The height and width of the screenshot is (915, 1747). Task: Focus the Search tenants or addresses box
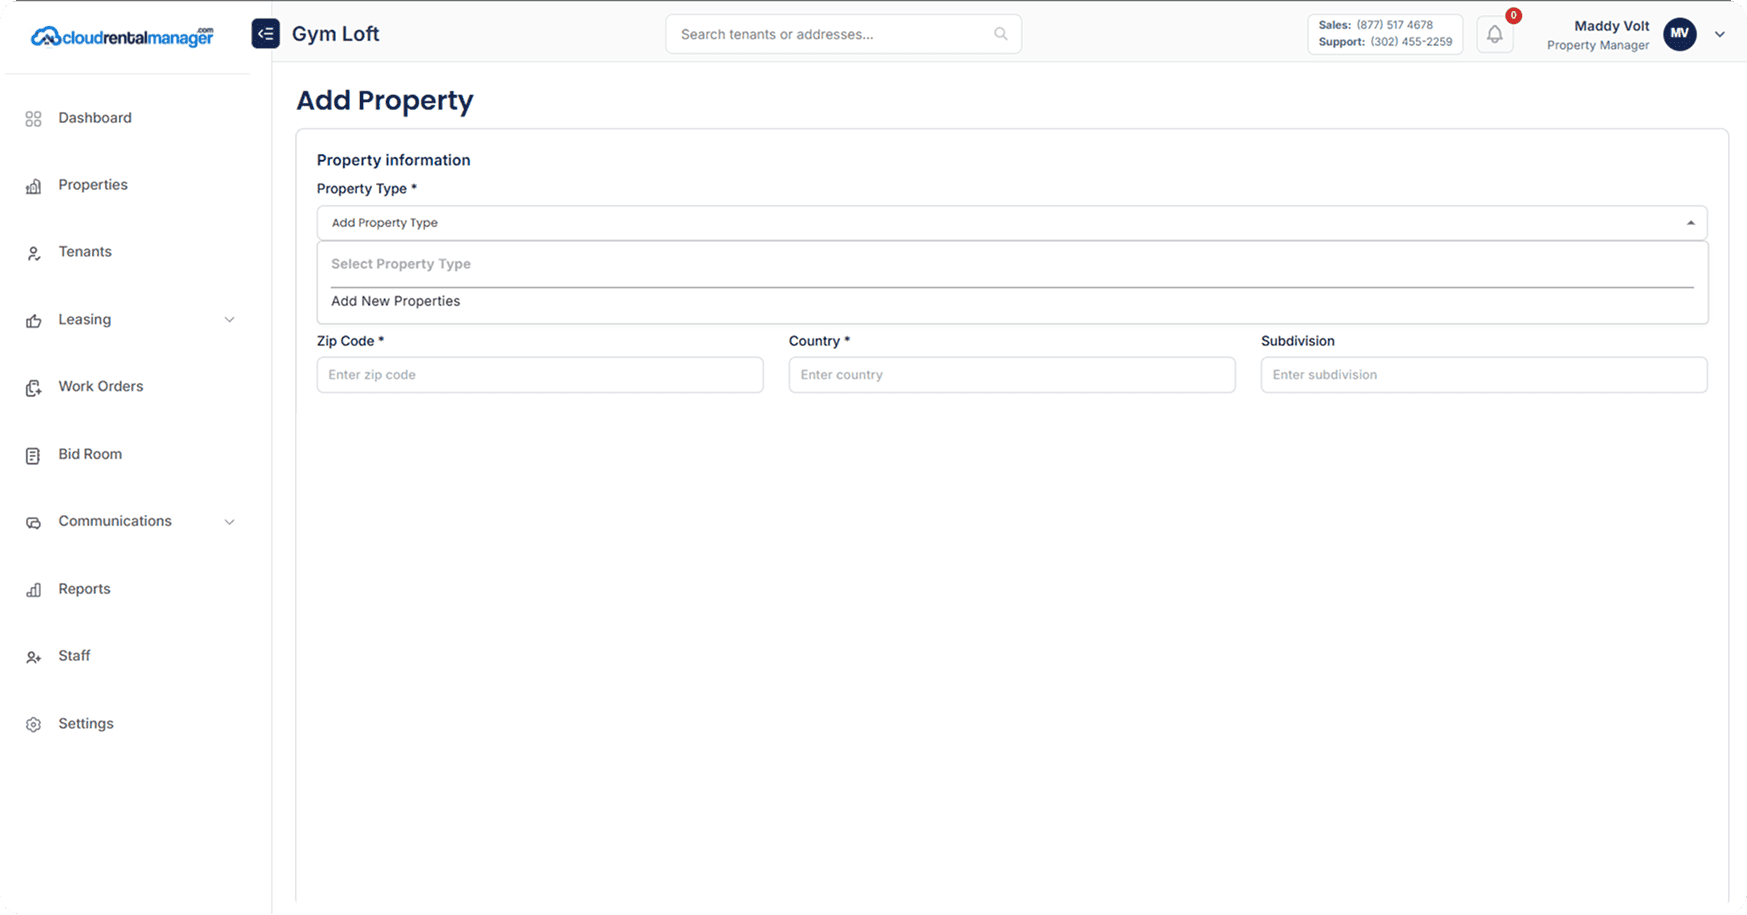tap(843, 34)
